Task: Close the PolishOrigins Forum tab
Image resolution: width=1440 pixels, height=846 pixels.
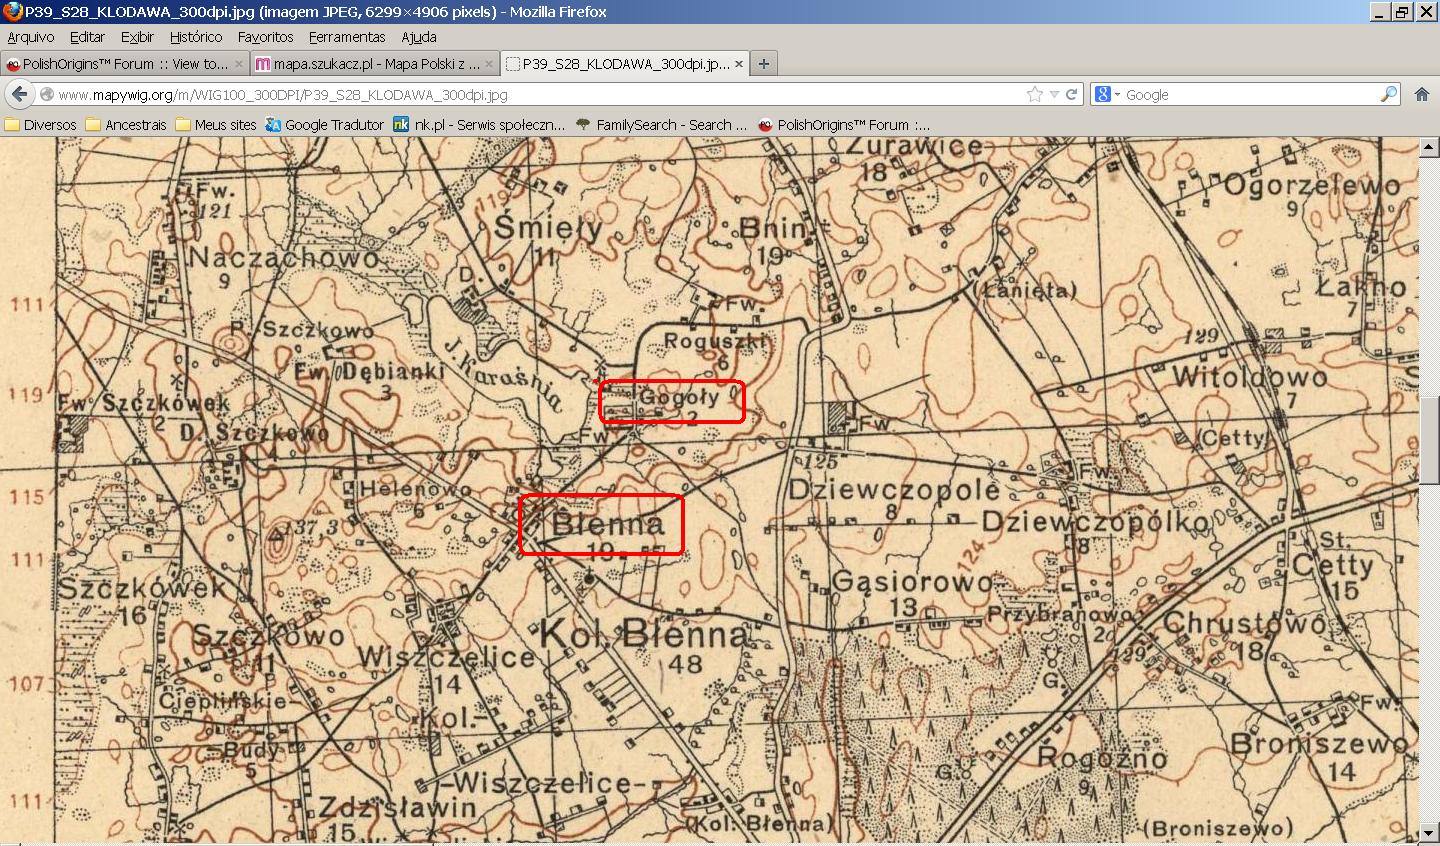Action: pyautogui.click(x=239, y=64)
